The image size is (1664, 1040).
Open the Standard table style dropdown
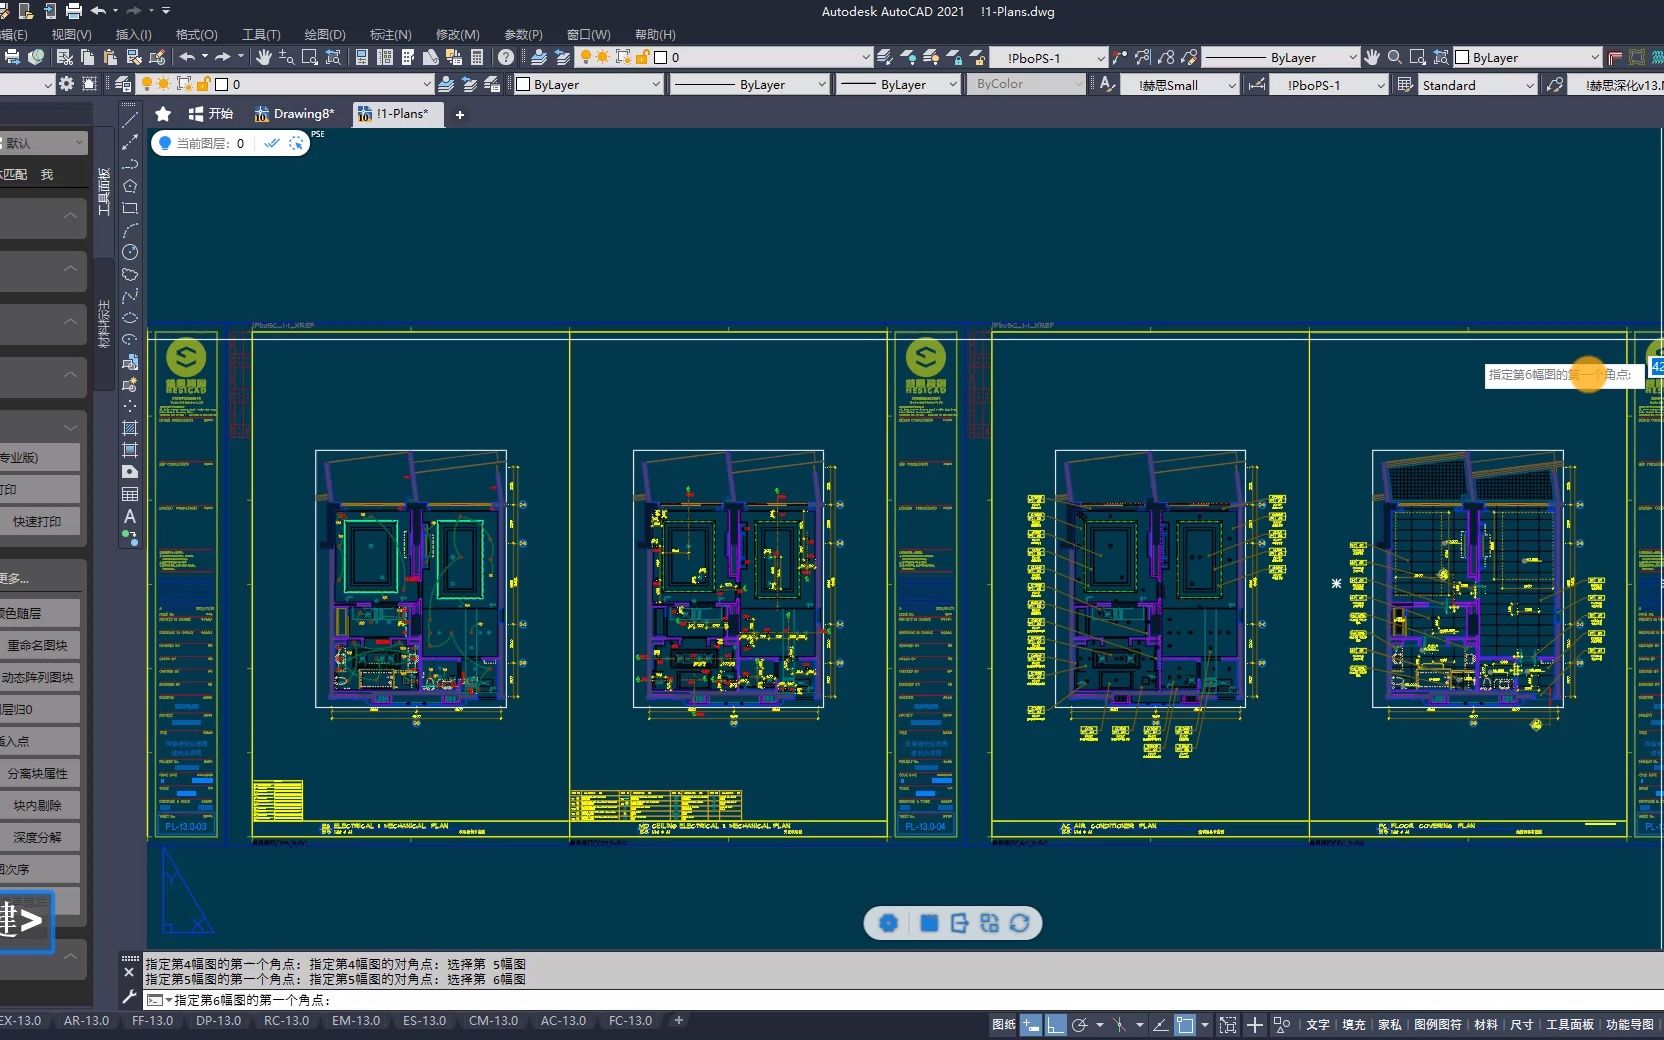(1477, 85)
